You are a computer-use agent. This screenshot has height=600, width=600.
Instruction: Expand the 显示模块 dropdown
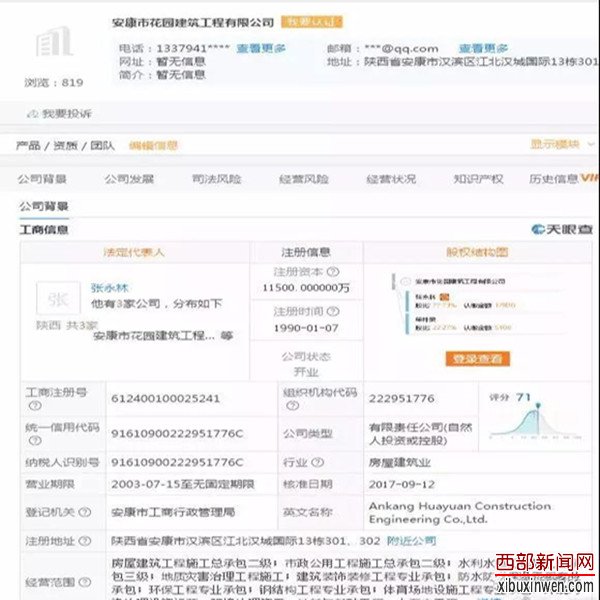pyautogui.click(x=562, y=144)
